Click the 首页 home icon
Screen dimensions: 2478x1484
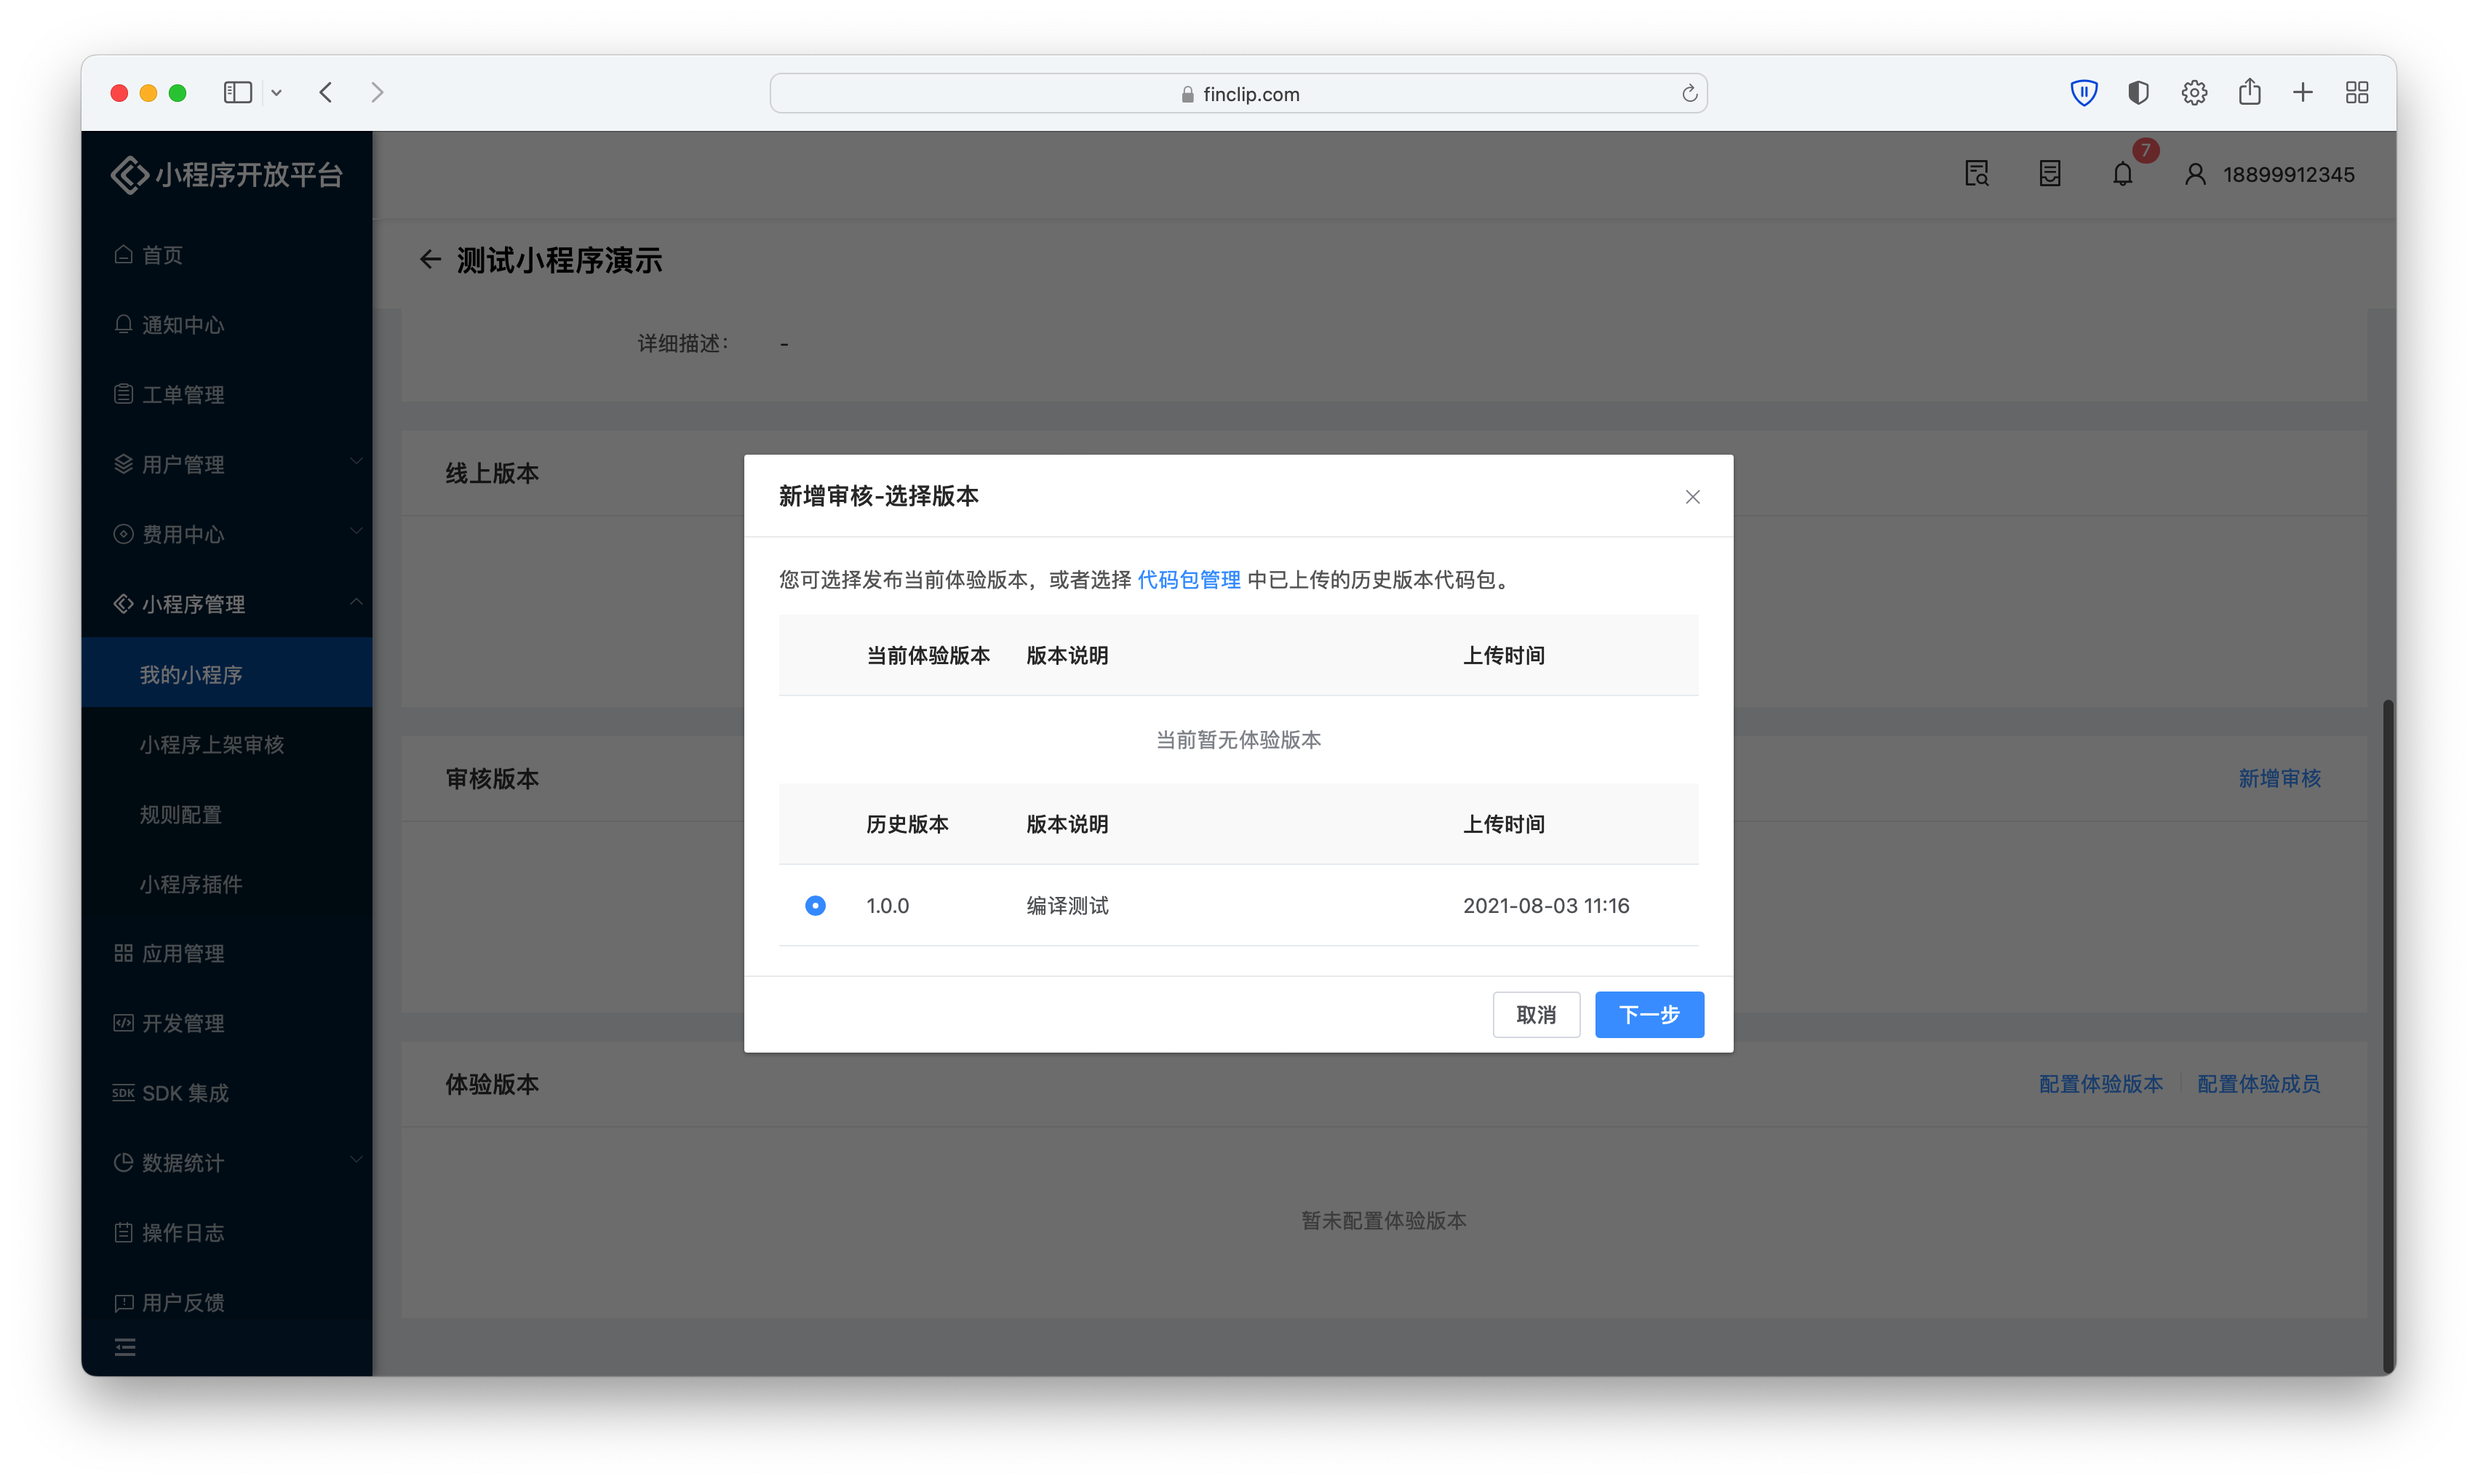(123, 254)
